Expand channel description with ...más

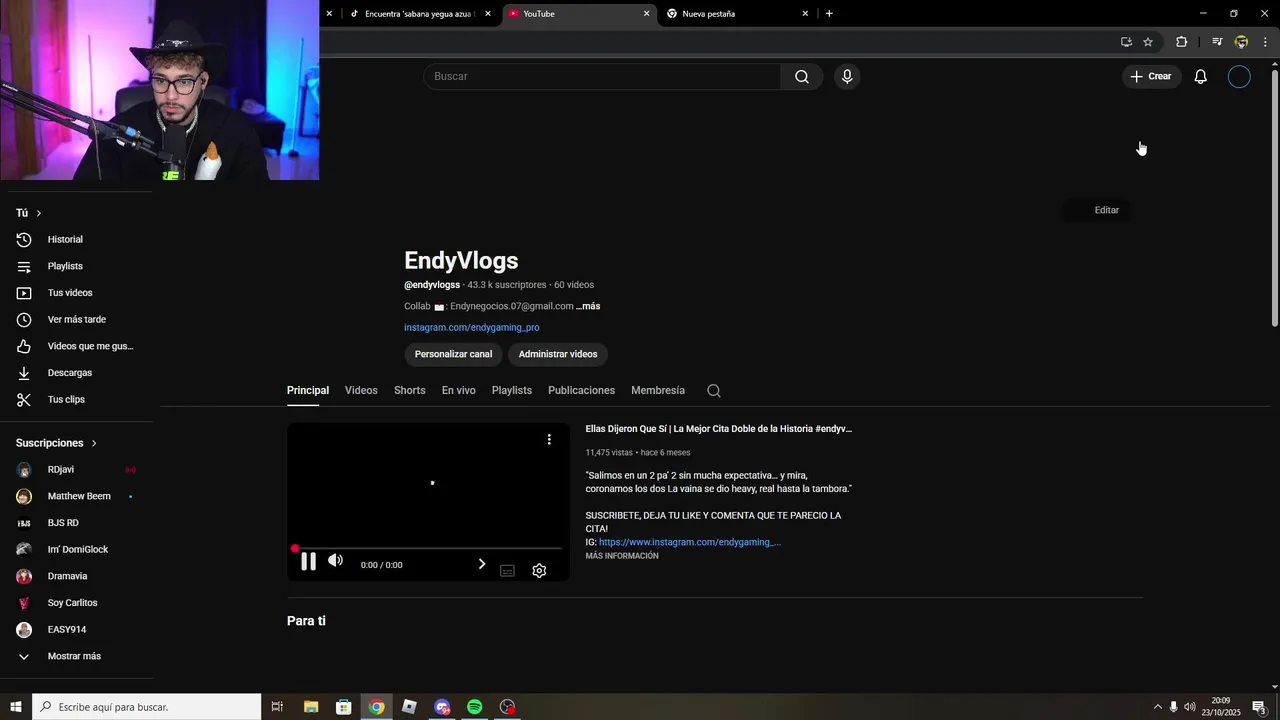pyautogui.click(x=588, y=306)
